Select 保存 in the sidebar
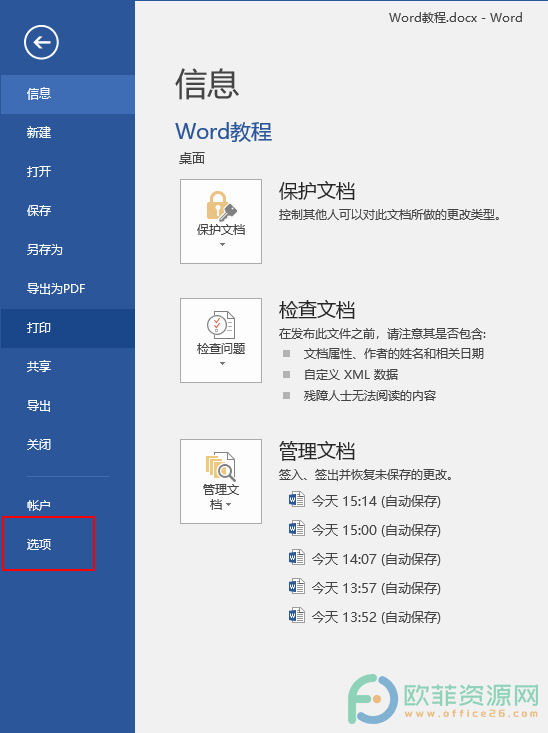 click(x=68, y=210)
